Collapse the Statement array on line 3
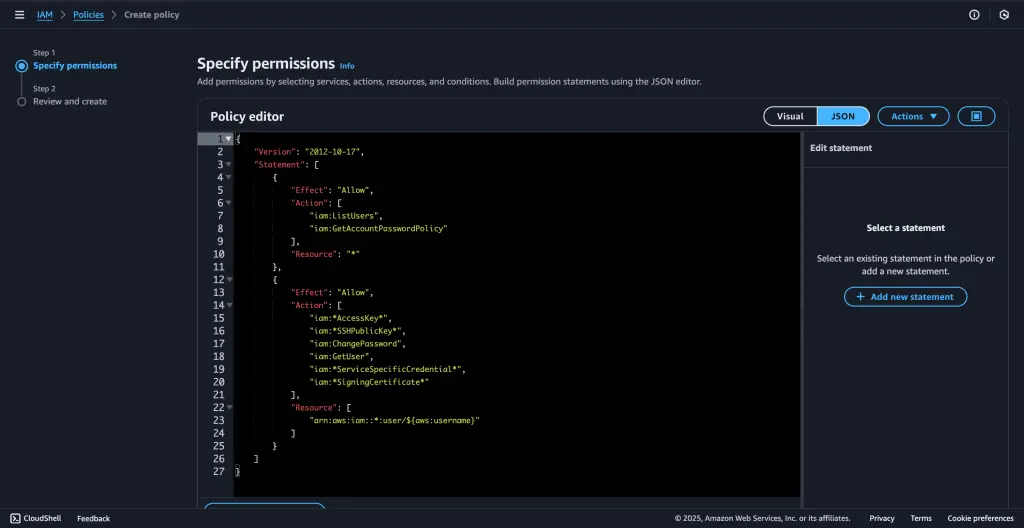The image size is (1024, 528). point(229,165)
